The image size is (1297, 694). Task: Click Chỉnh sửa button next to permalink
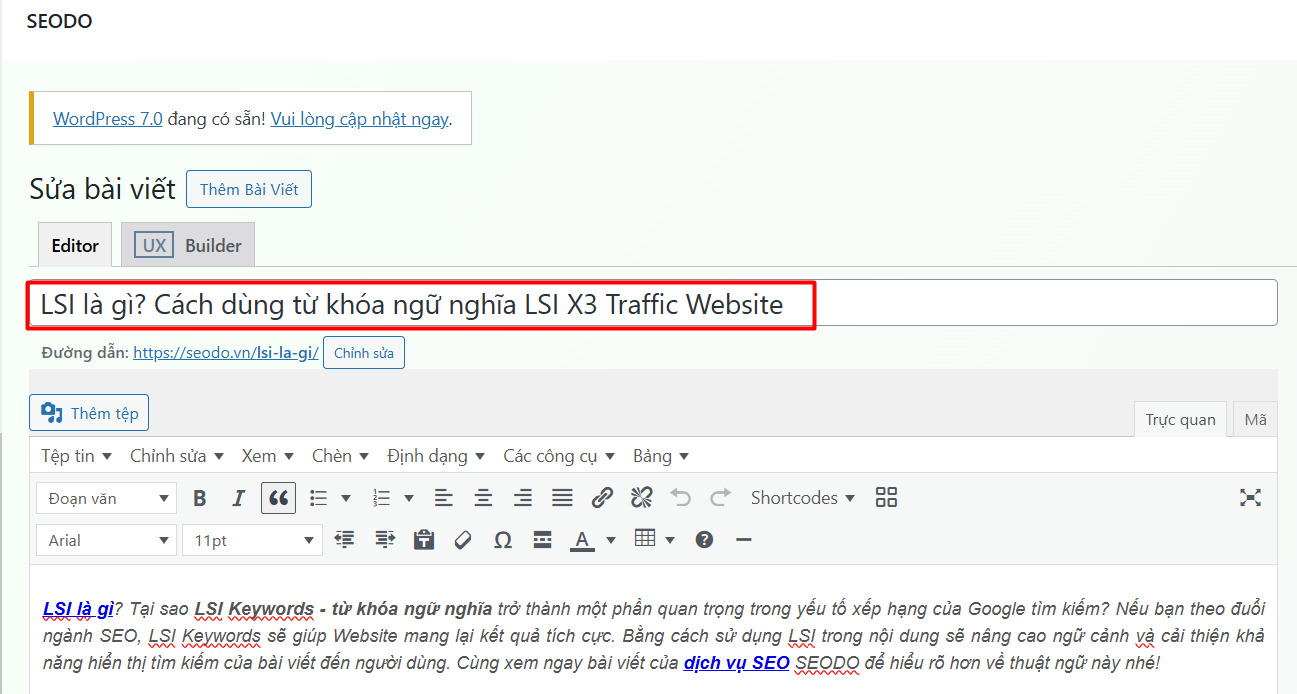click(x=364, y=353)
